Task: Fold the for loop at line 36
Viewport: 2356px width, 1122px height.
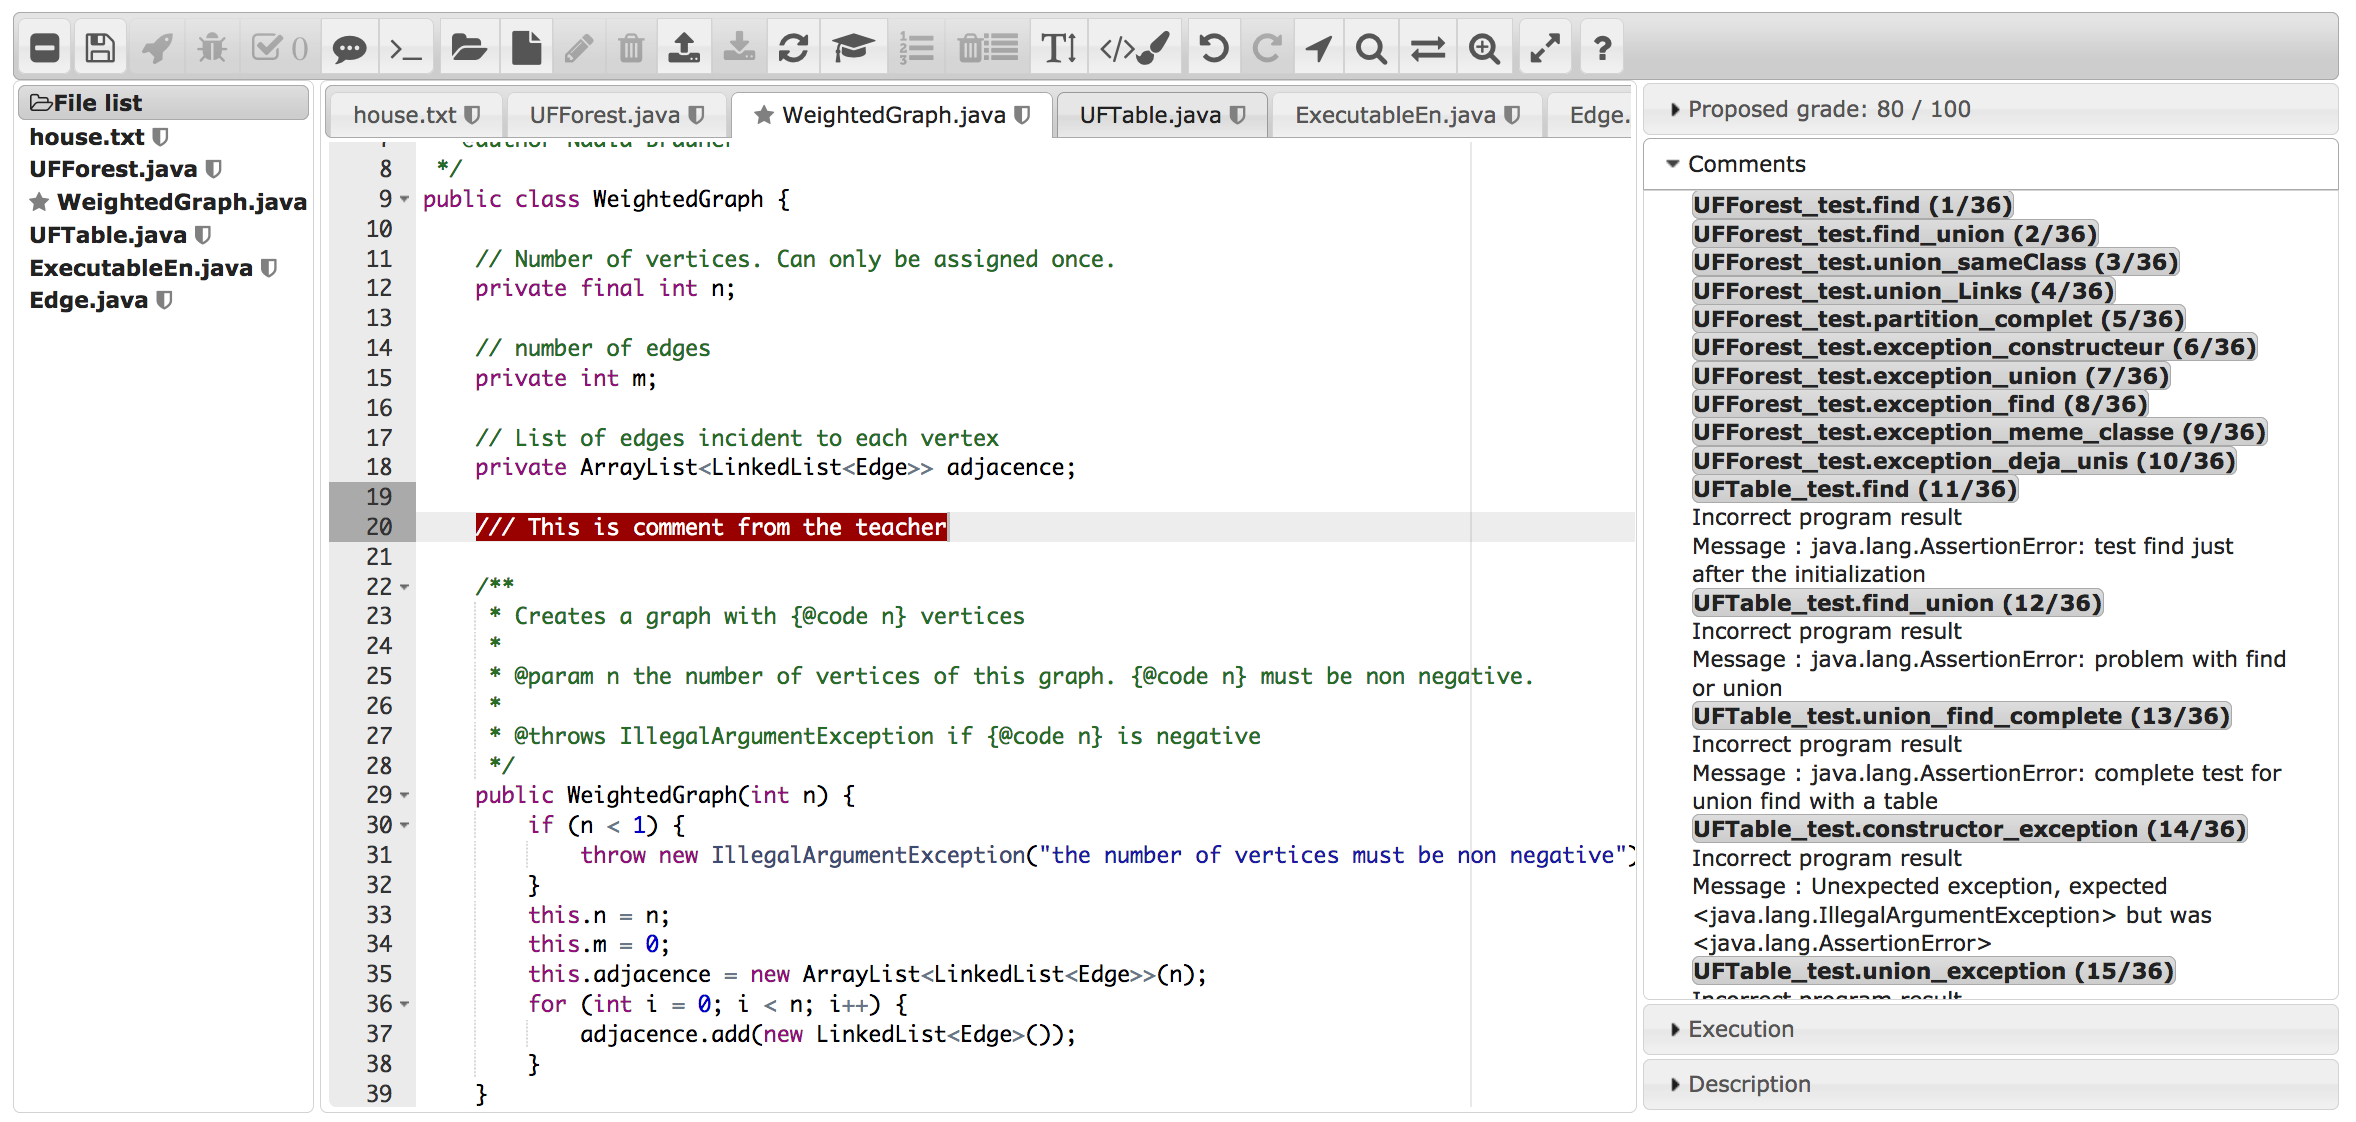Action: 404,1004
